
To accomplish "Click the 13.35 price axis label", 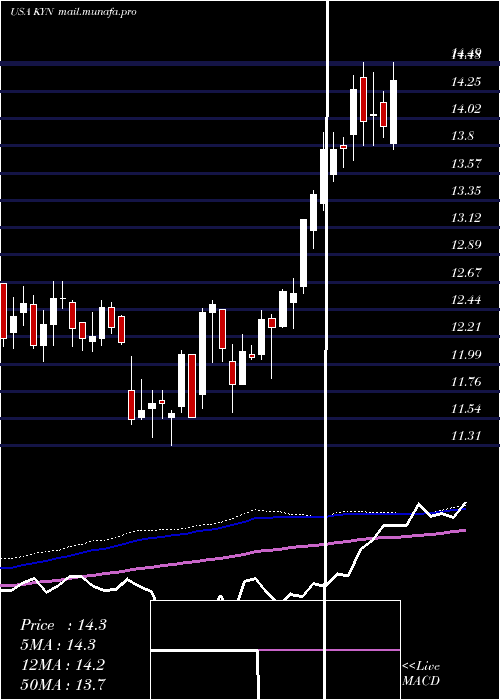I will point(466,191).
